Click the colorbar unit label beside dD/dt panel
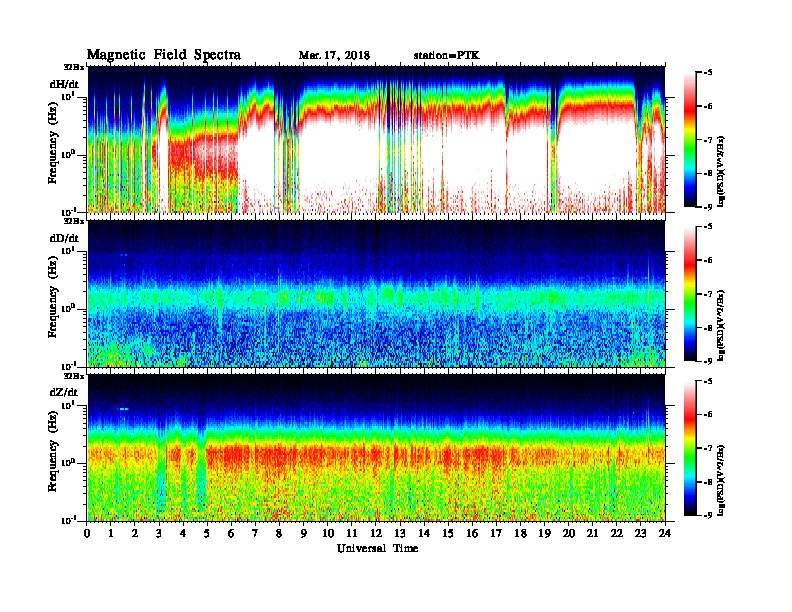This screenshot has width=792, height=612. 721,325
